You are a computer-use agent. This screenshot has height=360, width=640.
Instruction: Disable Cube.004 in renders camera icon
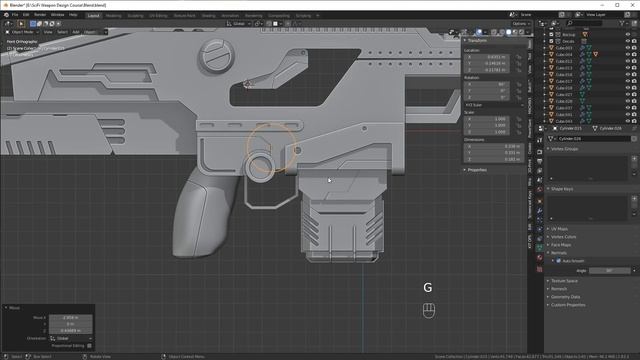634,54
